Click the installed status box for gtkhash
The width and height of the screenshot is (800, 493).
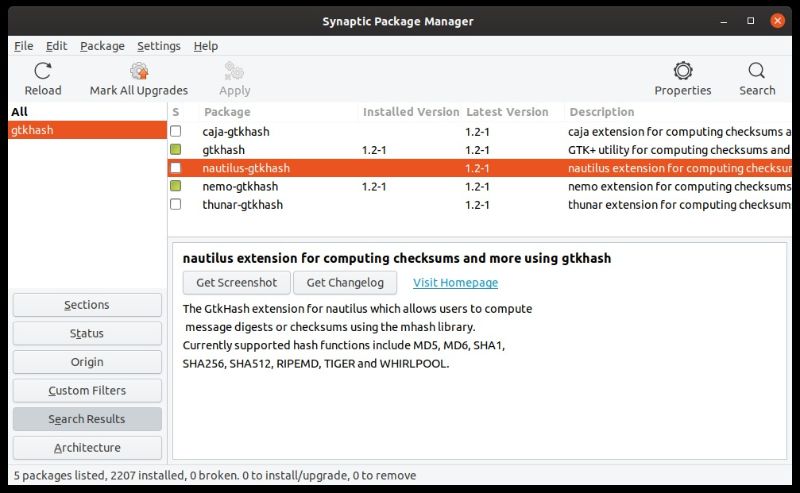[176, 150]
